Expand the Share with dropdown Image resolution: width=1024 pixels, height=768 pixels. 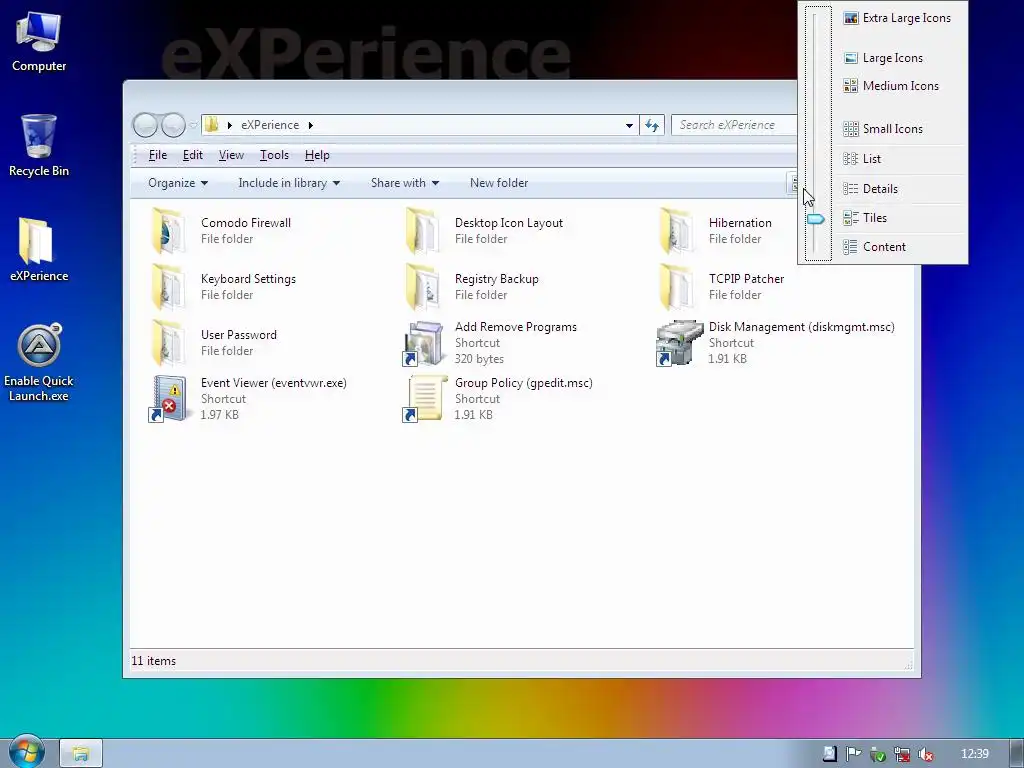pyautogui.click(x=404, y=183)
